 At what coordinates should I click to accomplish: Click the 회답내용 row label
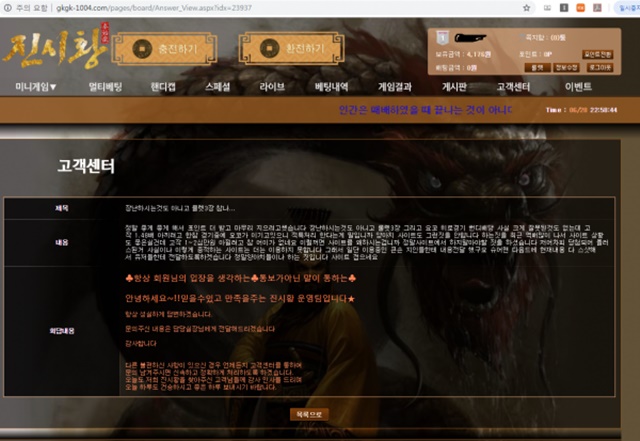pos(62,331)
